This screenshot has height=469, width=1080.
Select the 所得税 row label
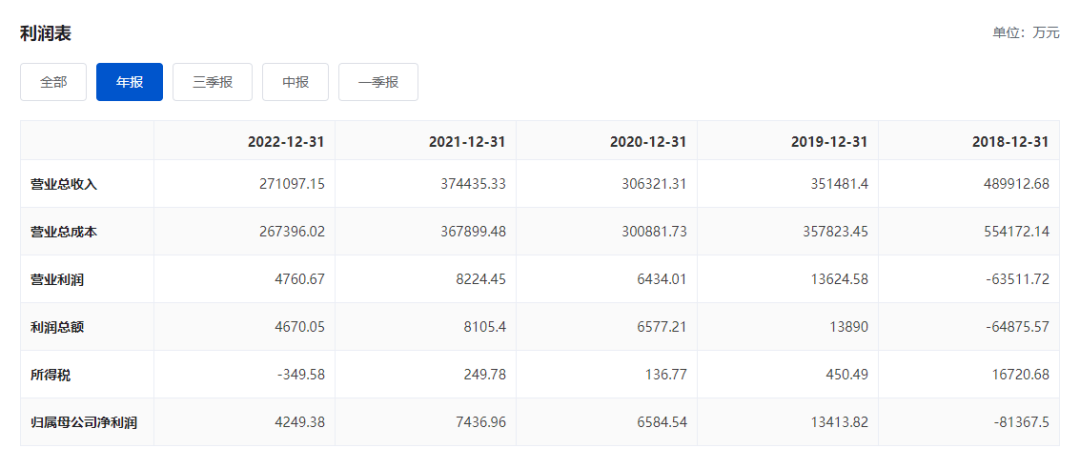[x=51, y=375]
